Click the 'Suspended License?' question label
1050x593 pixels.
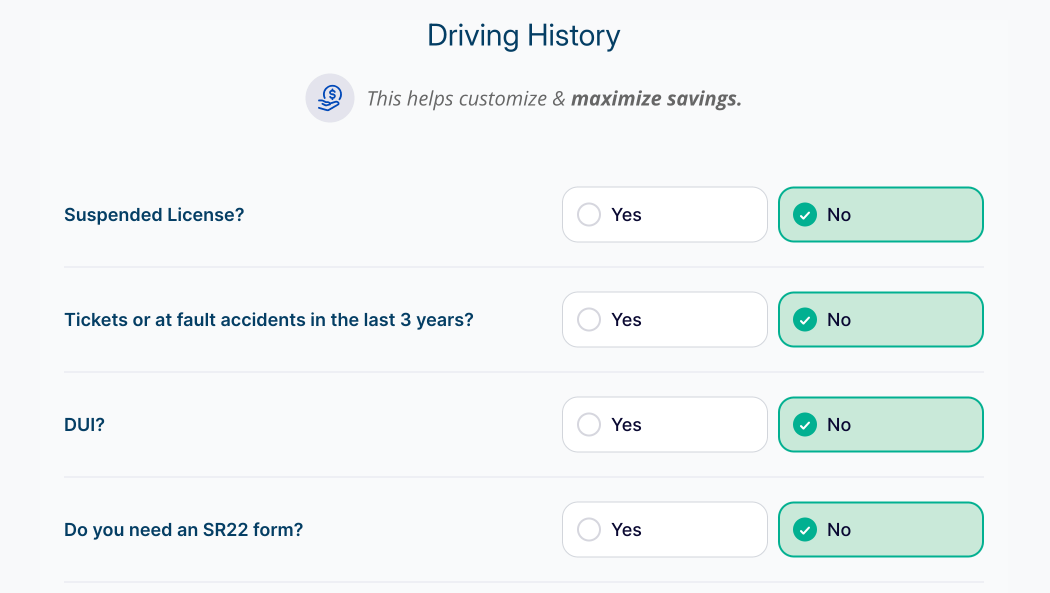[154, 215]
